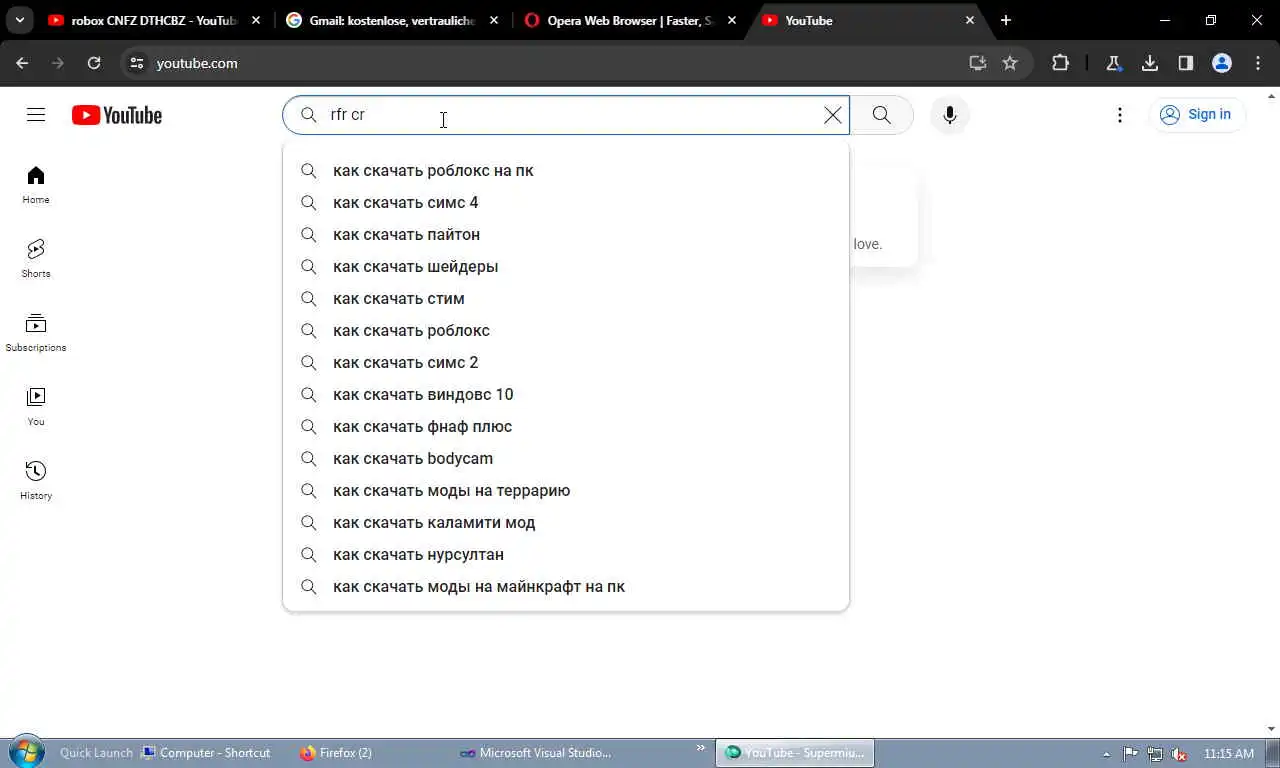Close the Gmail tab
The image size is (1280, 768).
(x=494, y=20)
